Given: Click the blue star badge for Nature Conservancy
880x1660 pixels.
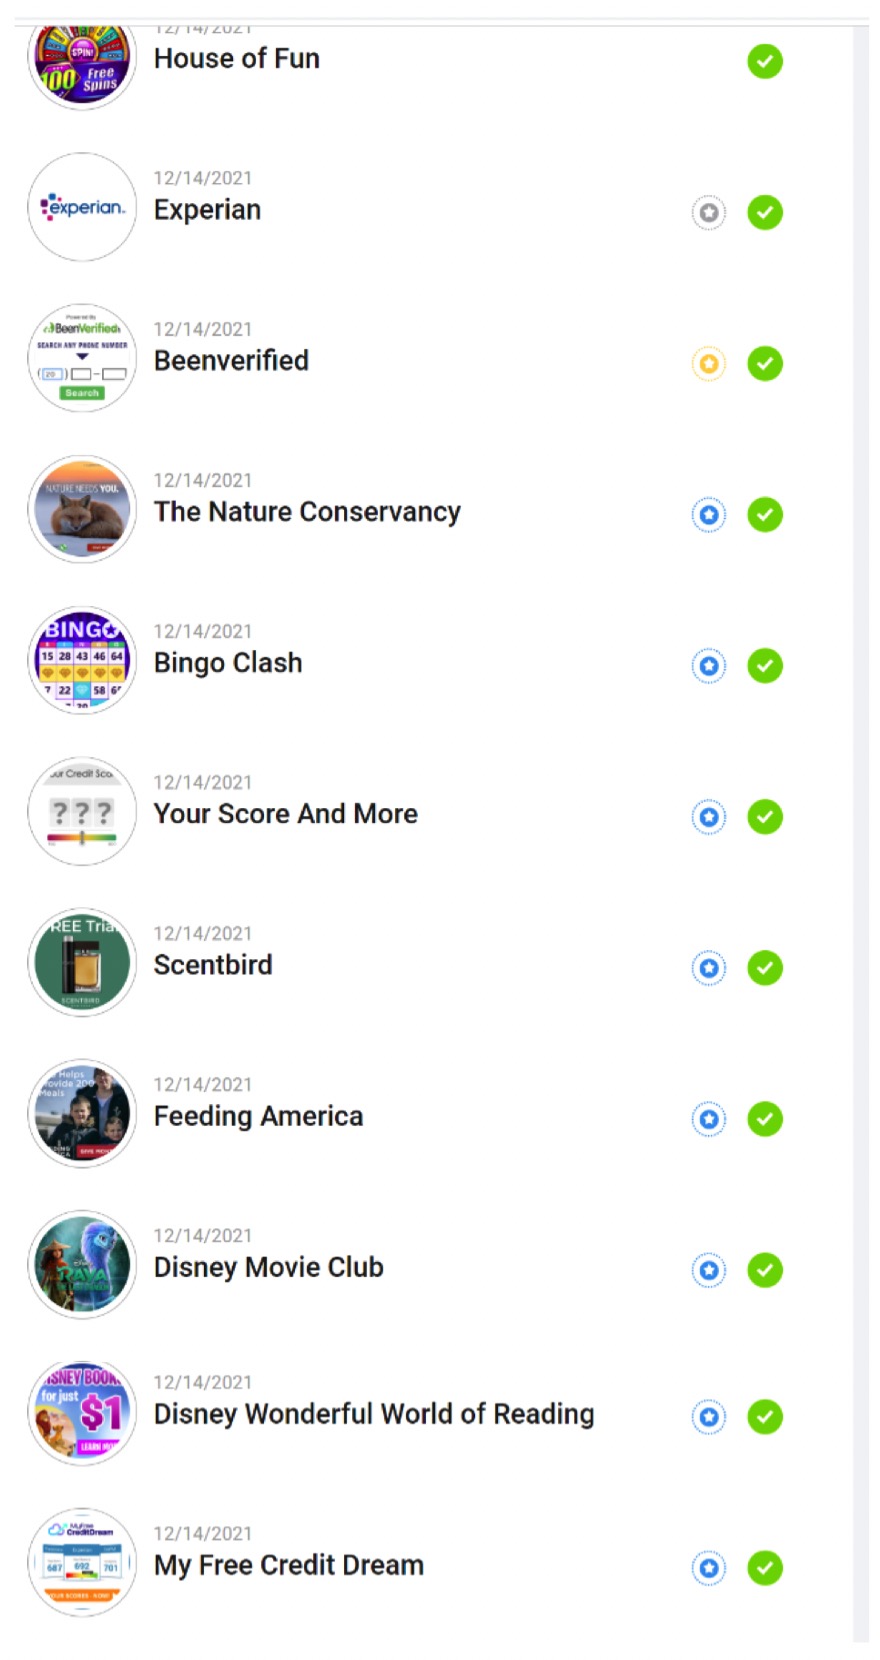Looking at the screenshot, I should pyautogui.click(x=709, y=515).
